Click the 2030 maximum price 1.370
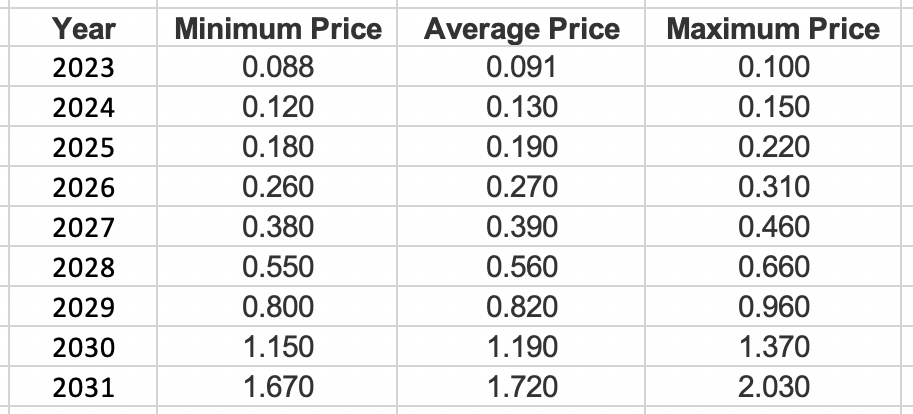The width and height of the screenshot is (913, 414). (x=773, y=346)
